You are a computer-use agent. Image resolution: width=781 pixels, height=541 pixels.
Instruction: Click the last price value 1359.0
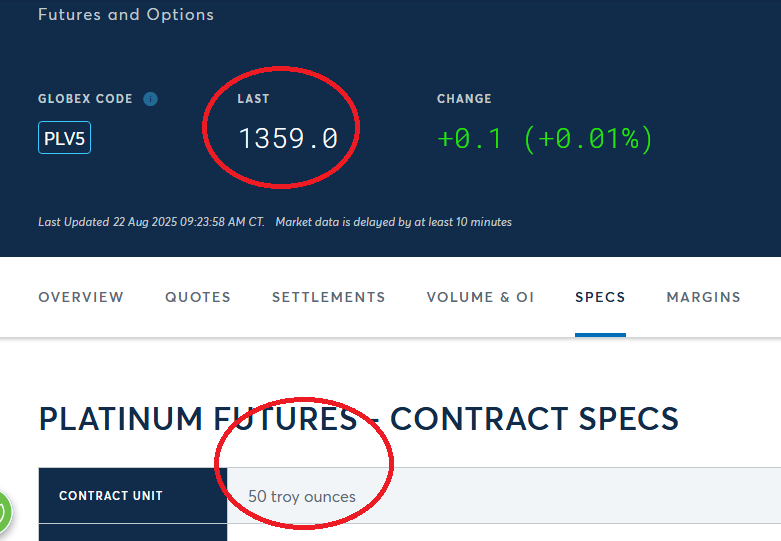click(288, 138)
